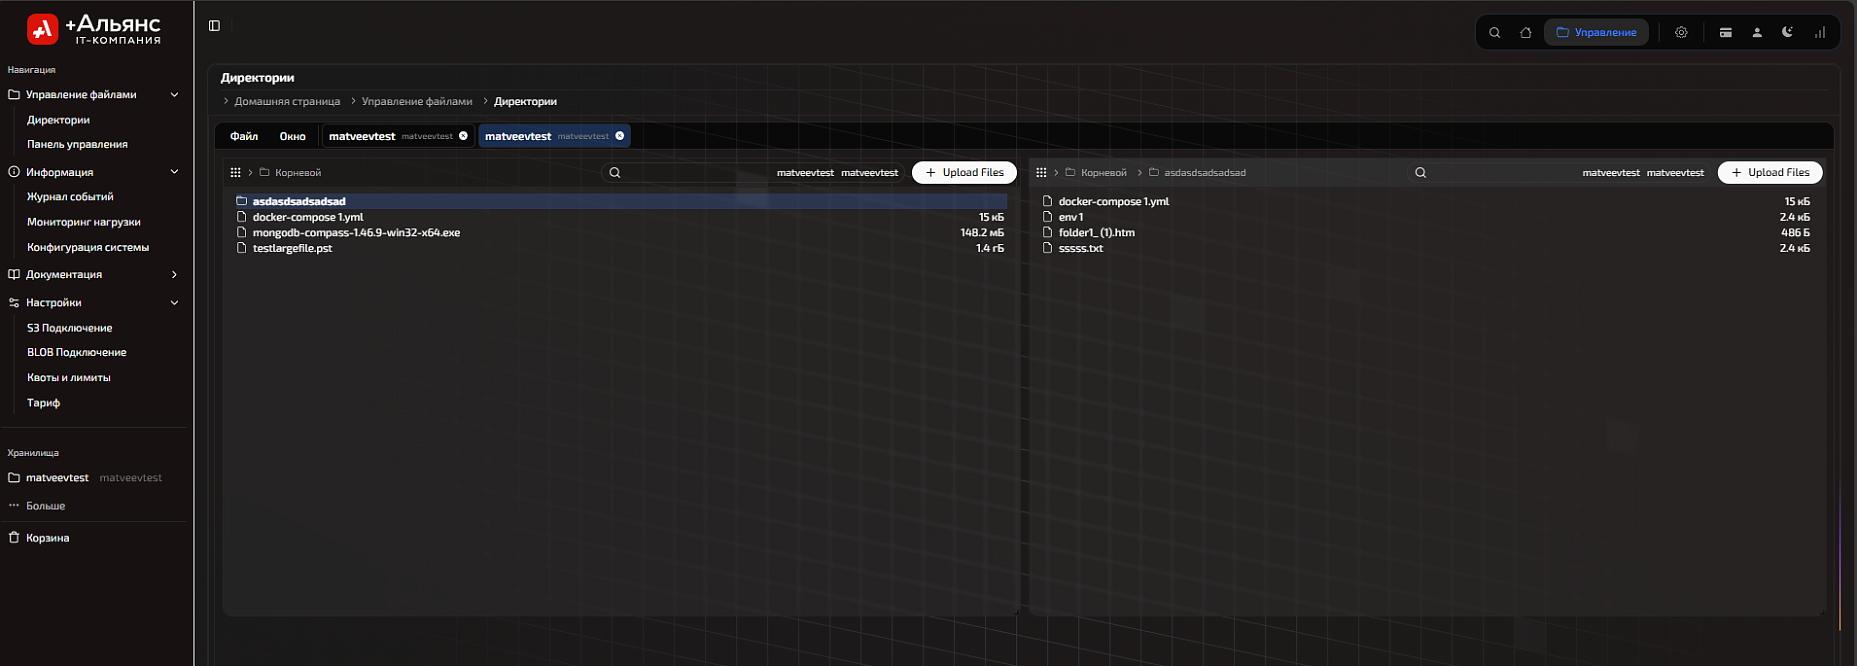Click the signal bars statistics icon
This screenshot has width=1857, height=666.
1819,33
